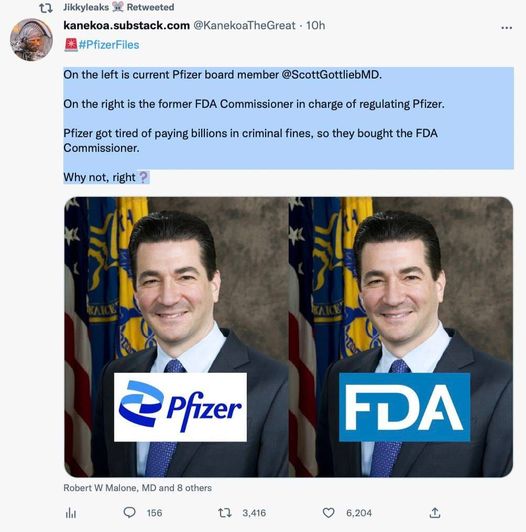Like the tweet with the heart icon
The image size is (526, 532).
tap(328, 512)
